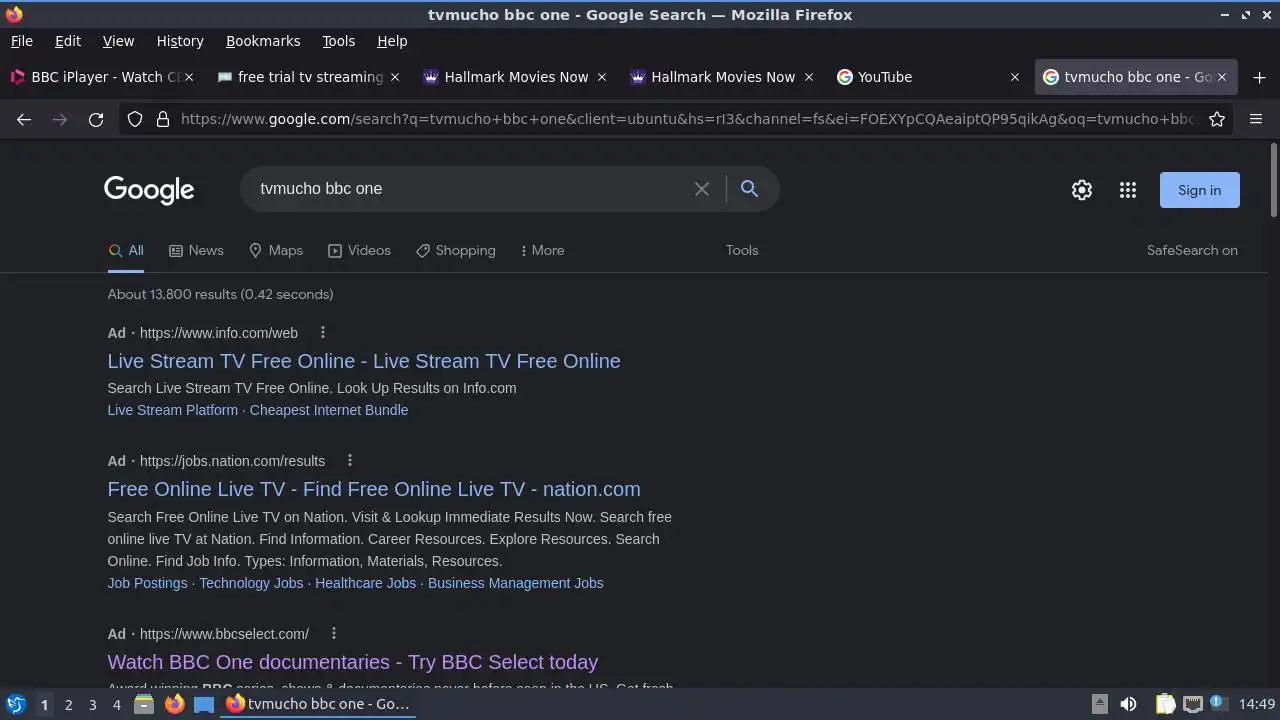Open SafeSearch on settings
The image size is (1280, 720).
pyautogui.click(x=1192, y=250)
